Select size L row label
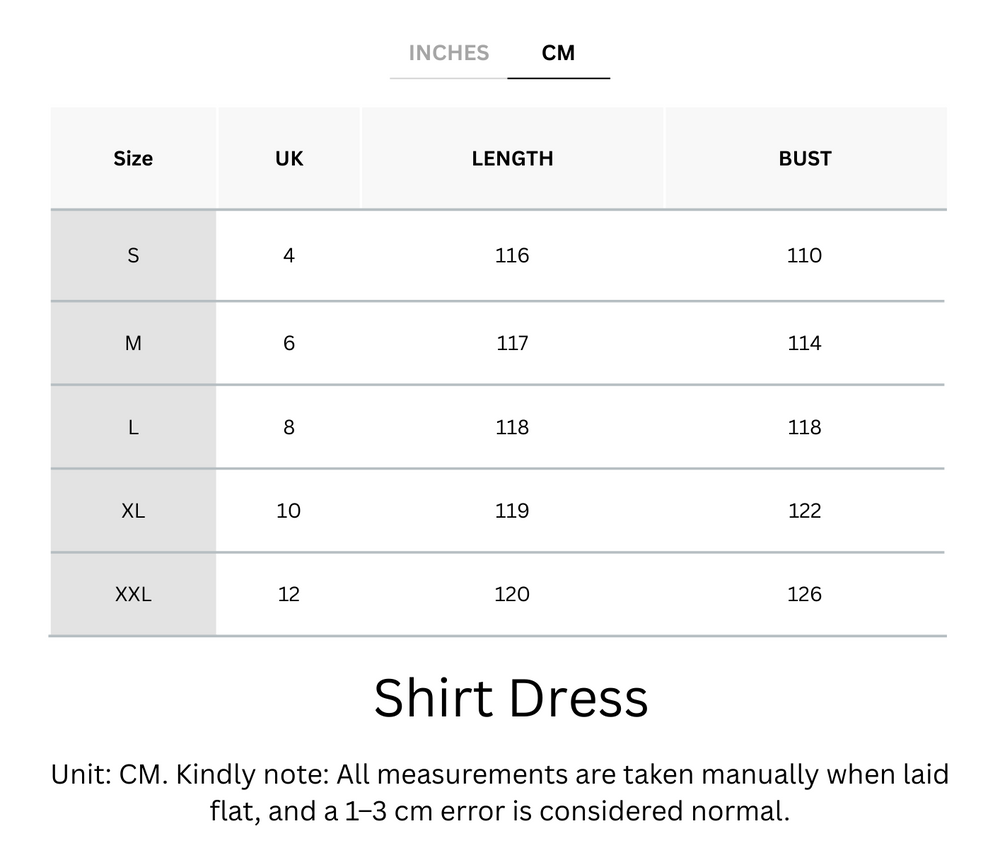Screen dimensions: 1000x860 point(132,426)
